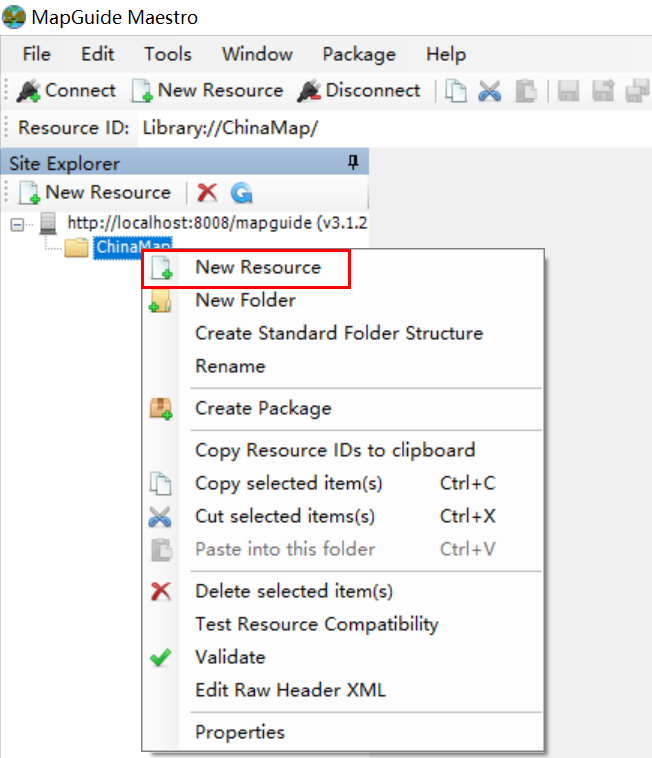The width and height of the screenshot is (652, 758).
Task: Choose Cut selected items(s)
Action: click(x=343, y=516)
